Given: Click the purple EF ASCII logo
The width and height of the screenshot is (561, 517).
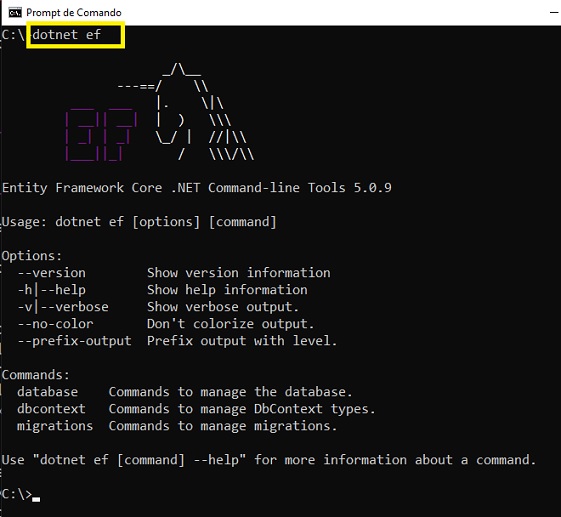Looking at the screenshot, I should tap(101, 135).
